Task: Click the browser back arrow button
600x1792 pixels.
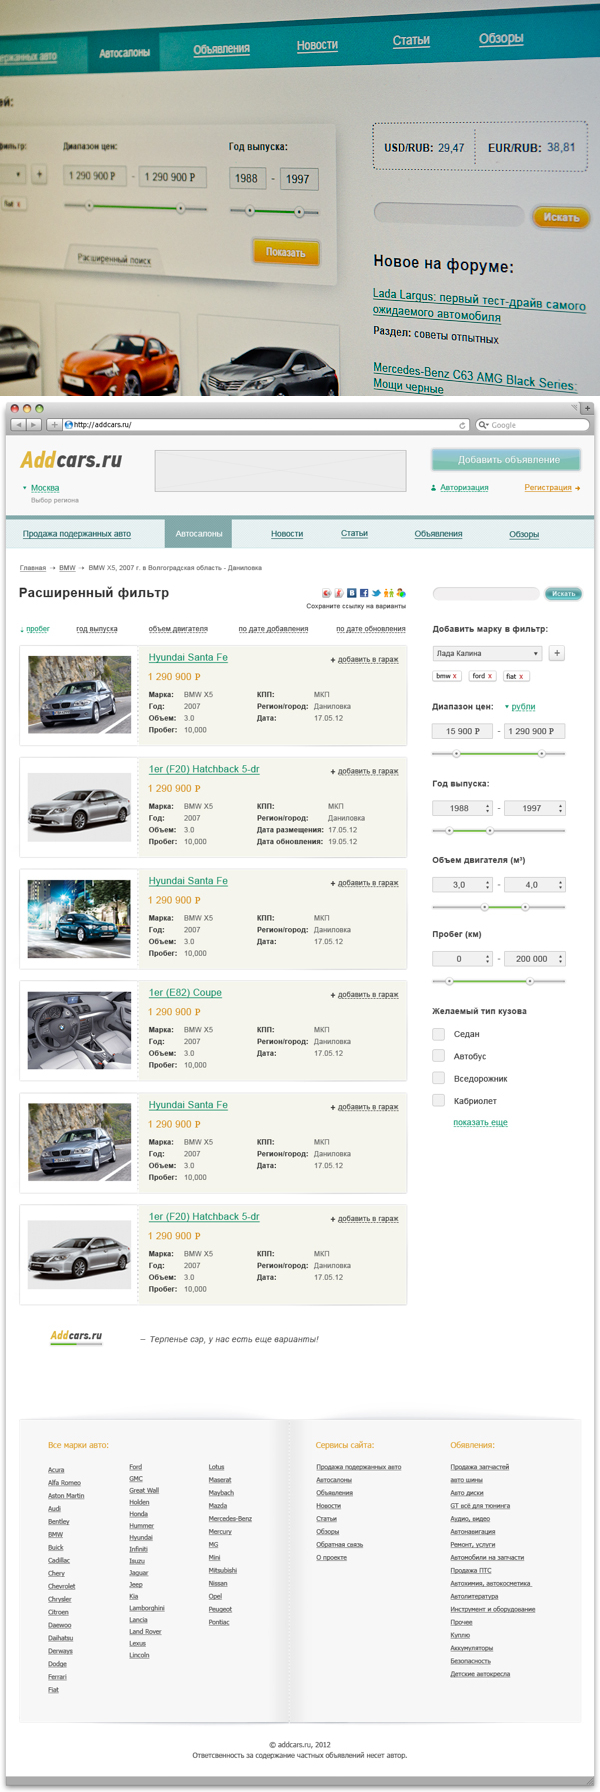Action: (x=18, y=424)
